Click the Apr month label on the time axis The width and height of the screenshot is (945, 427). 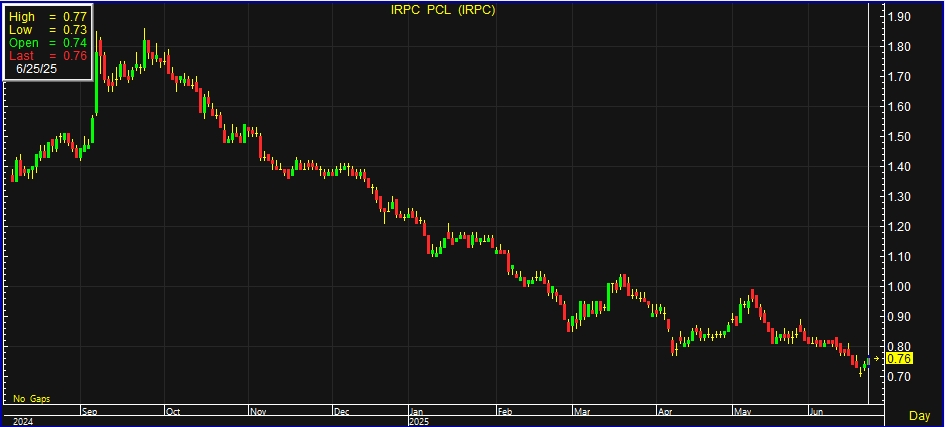[665, 412]
